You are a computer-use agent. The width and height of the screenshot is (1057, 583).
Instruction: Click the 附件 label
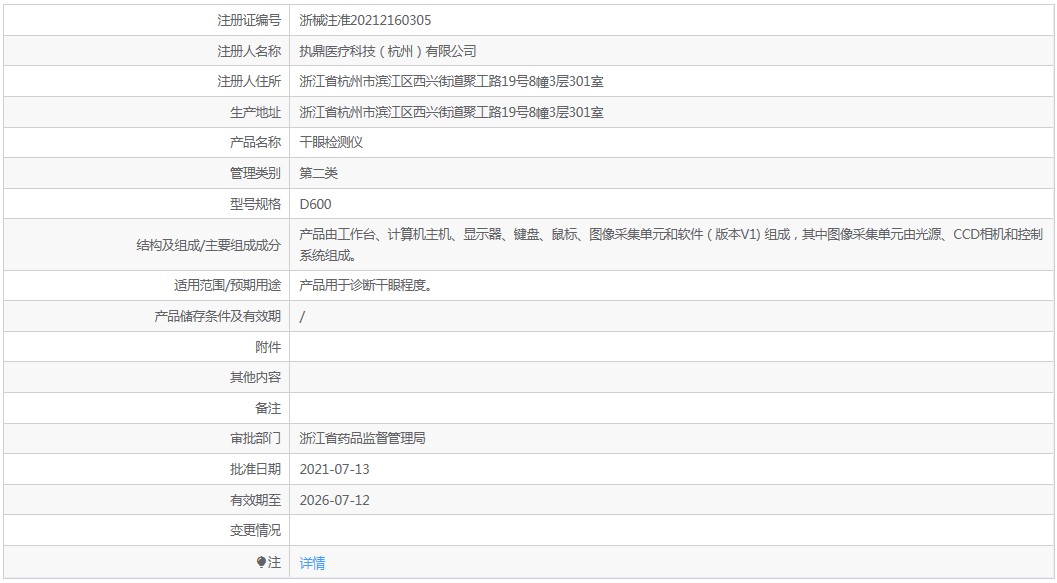[268, 347]
